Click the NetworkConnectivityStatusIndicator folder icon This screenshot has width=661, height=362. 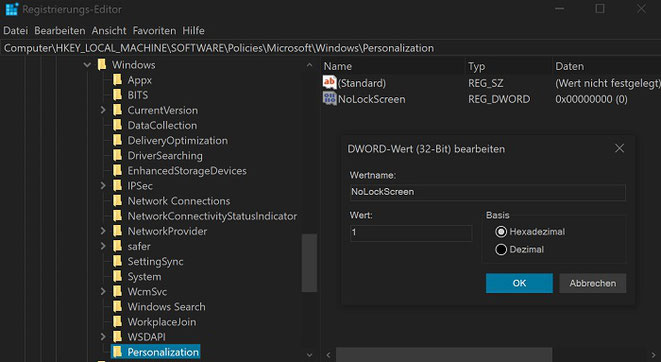click(x=118, y=216)
